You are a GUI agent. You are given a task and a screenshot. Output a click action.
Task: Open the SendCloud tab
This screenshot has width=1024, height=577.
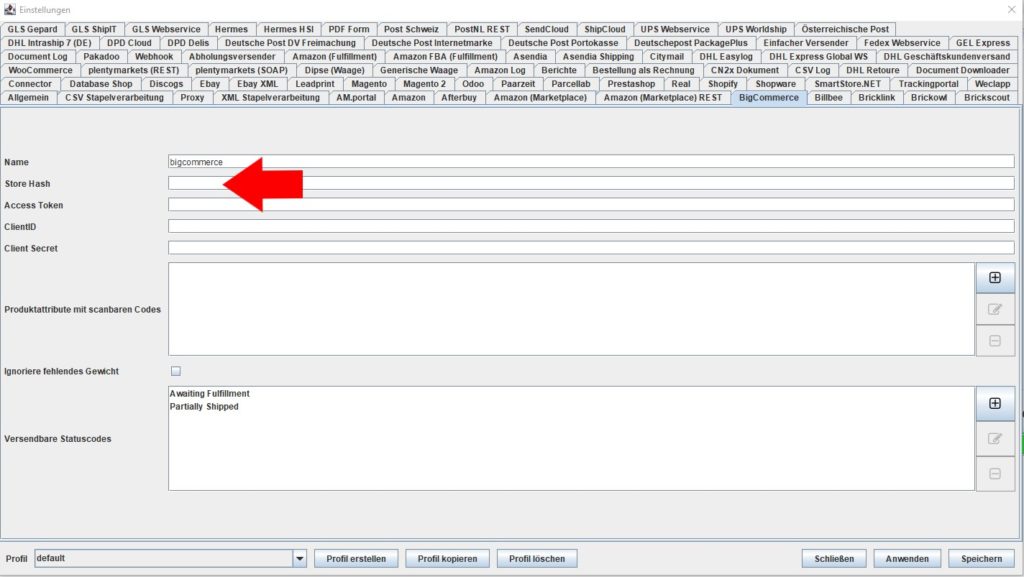pos(547,29)
